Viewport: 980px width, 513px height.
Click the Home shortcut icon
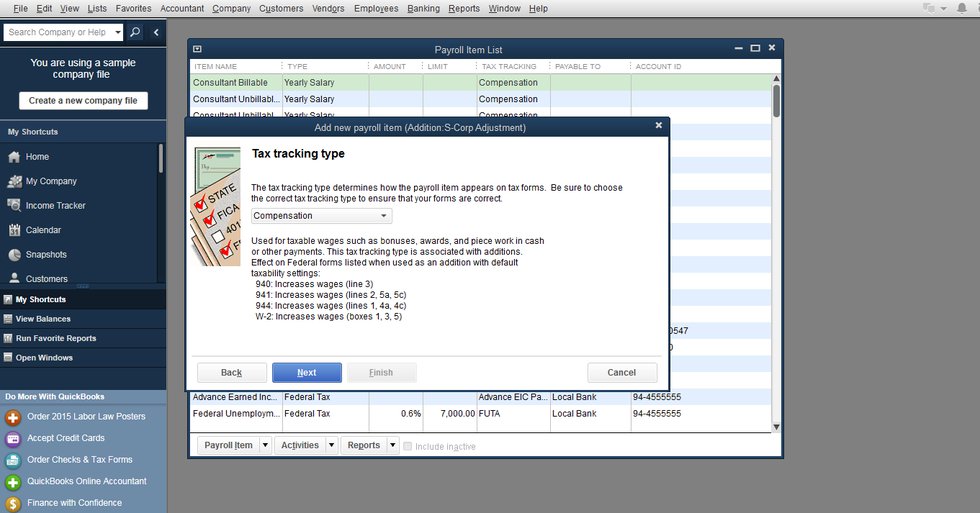coord(14,157)
